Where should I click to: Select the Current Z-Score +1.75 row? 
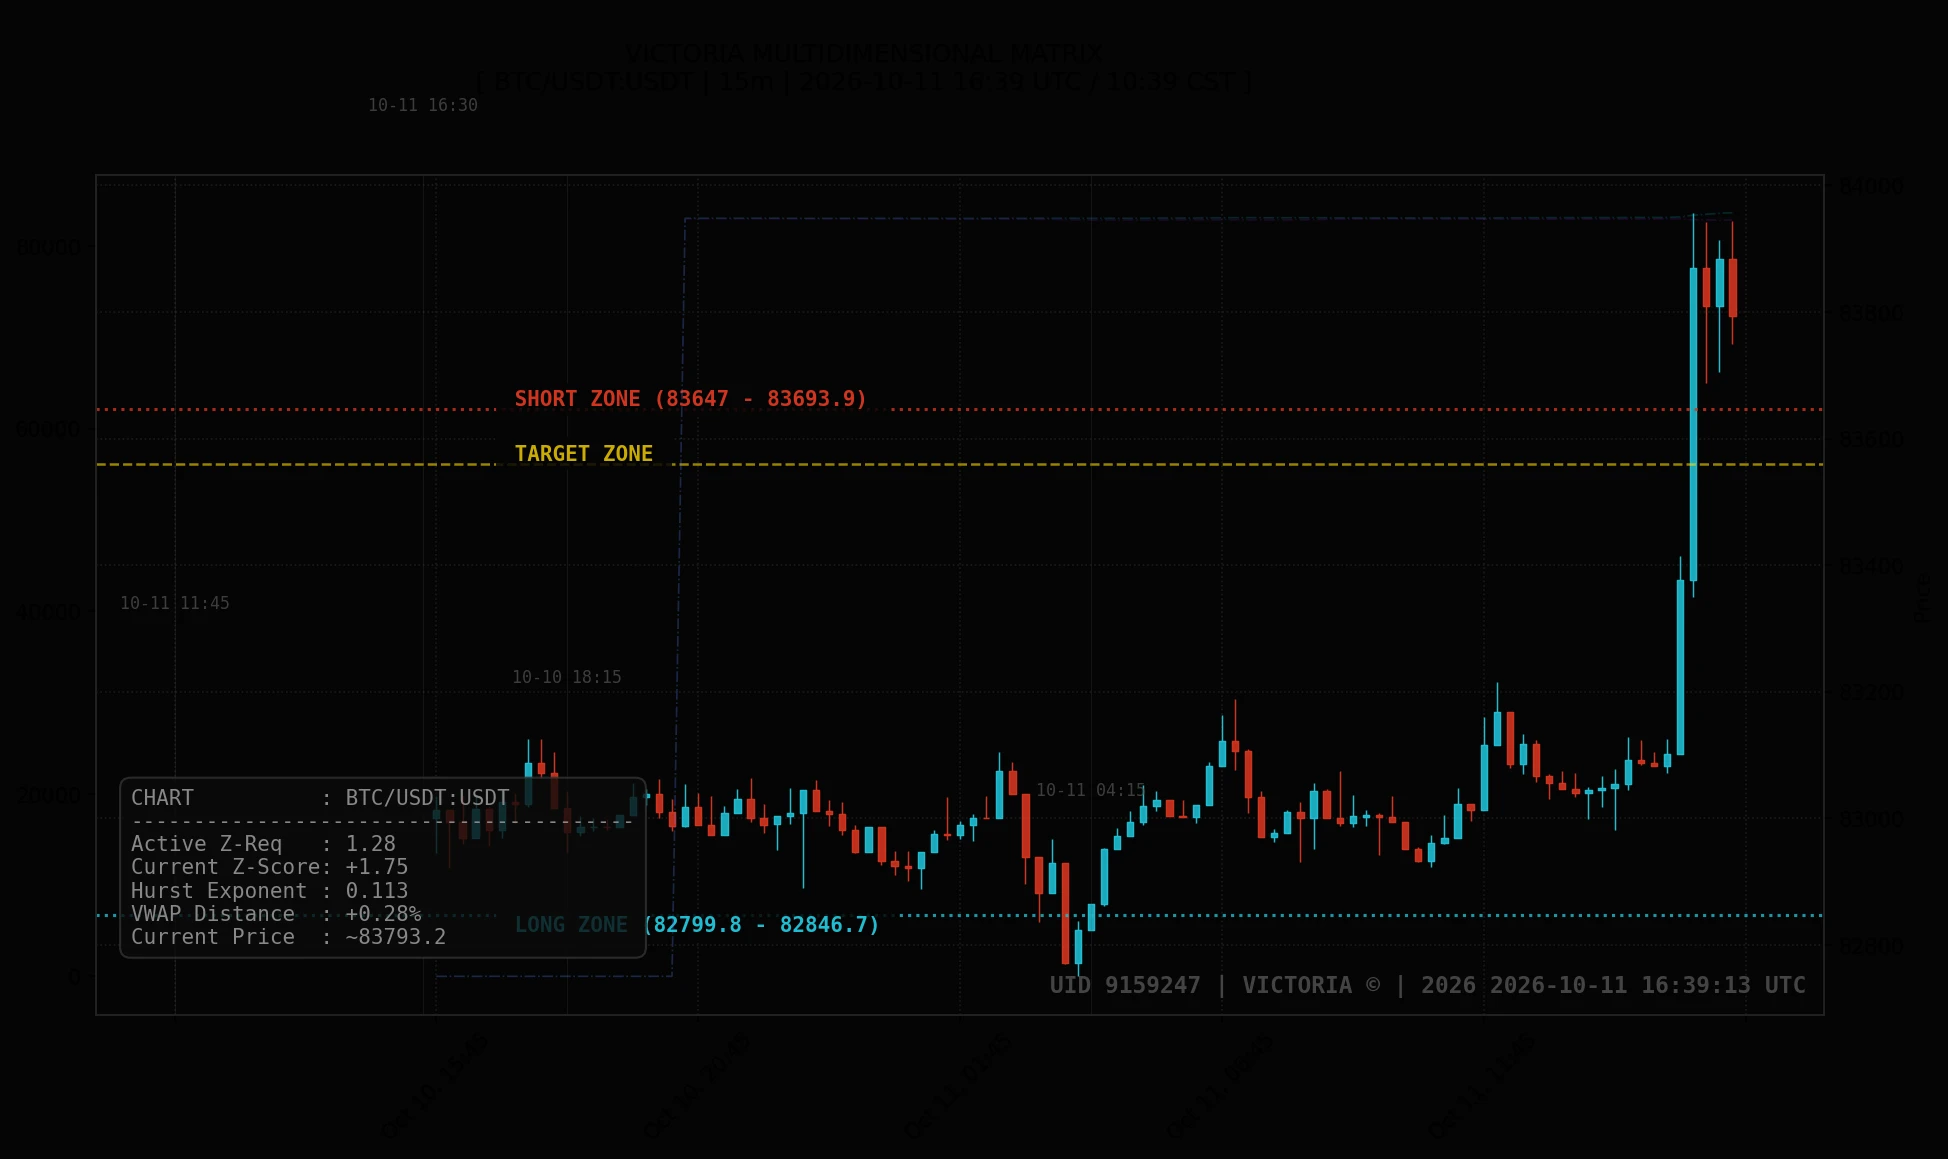270,867
